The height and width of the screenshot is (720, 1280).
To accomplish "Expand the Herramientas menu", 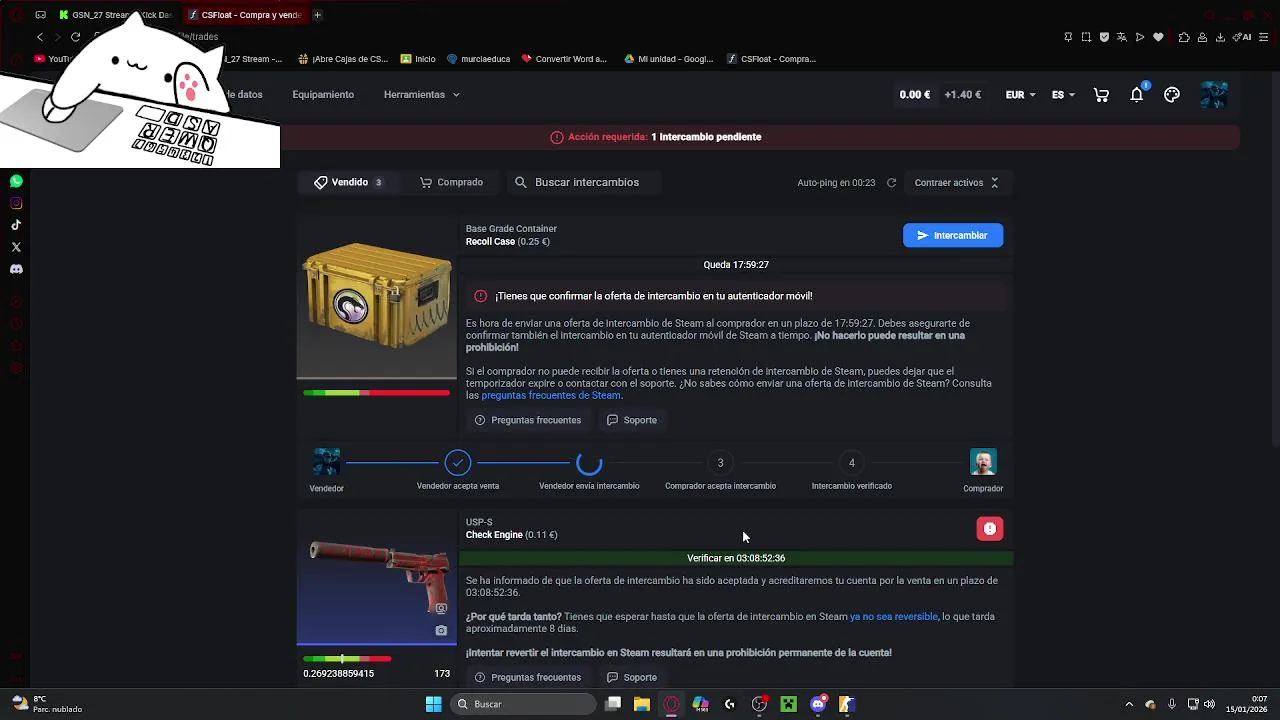I will pyautogui.click(x=421, y=95).
